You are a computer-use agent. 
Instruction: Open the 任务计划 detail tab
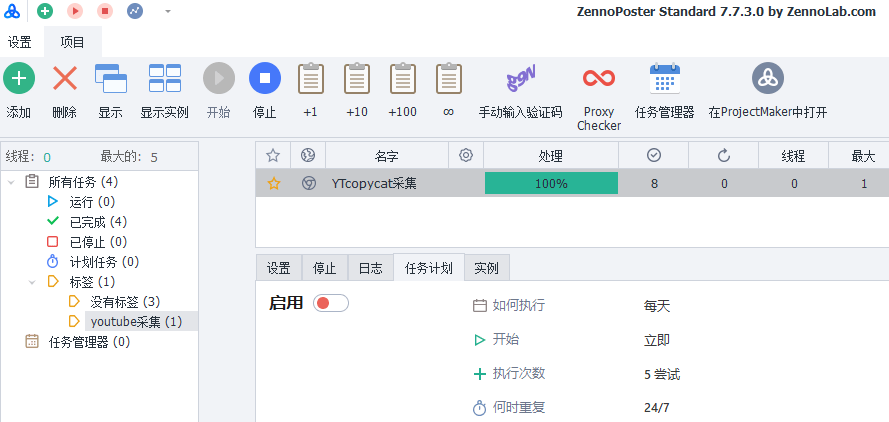tap(429, 268)
